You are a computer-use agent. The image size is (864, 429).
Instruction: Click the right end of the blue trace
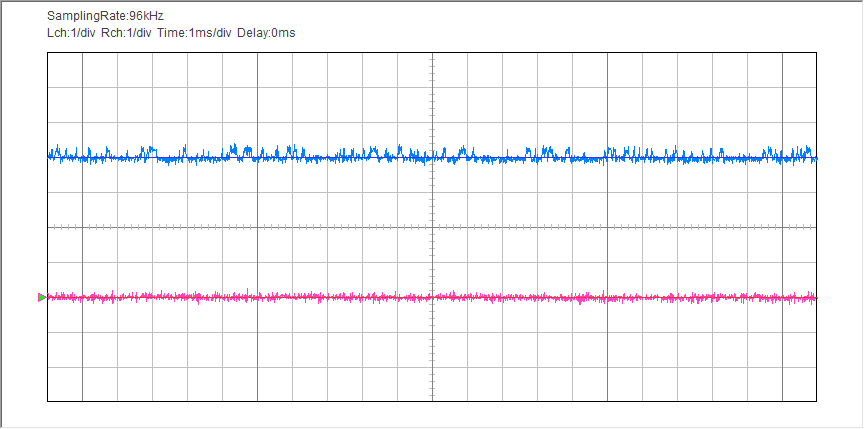coord(815,157)
